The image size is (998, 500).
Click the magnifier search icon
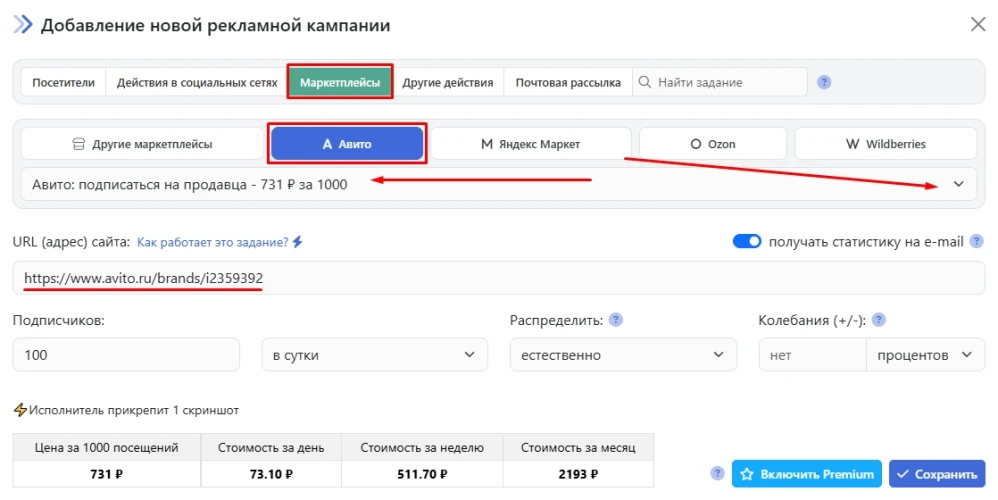(645, 82)
